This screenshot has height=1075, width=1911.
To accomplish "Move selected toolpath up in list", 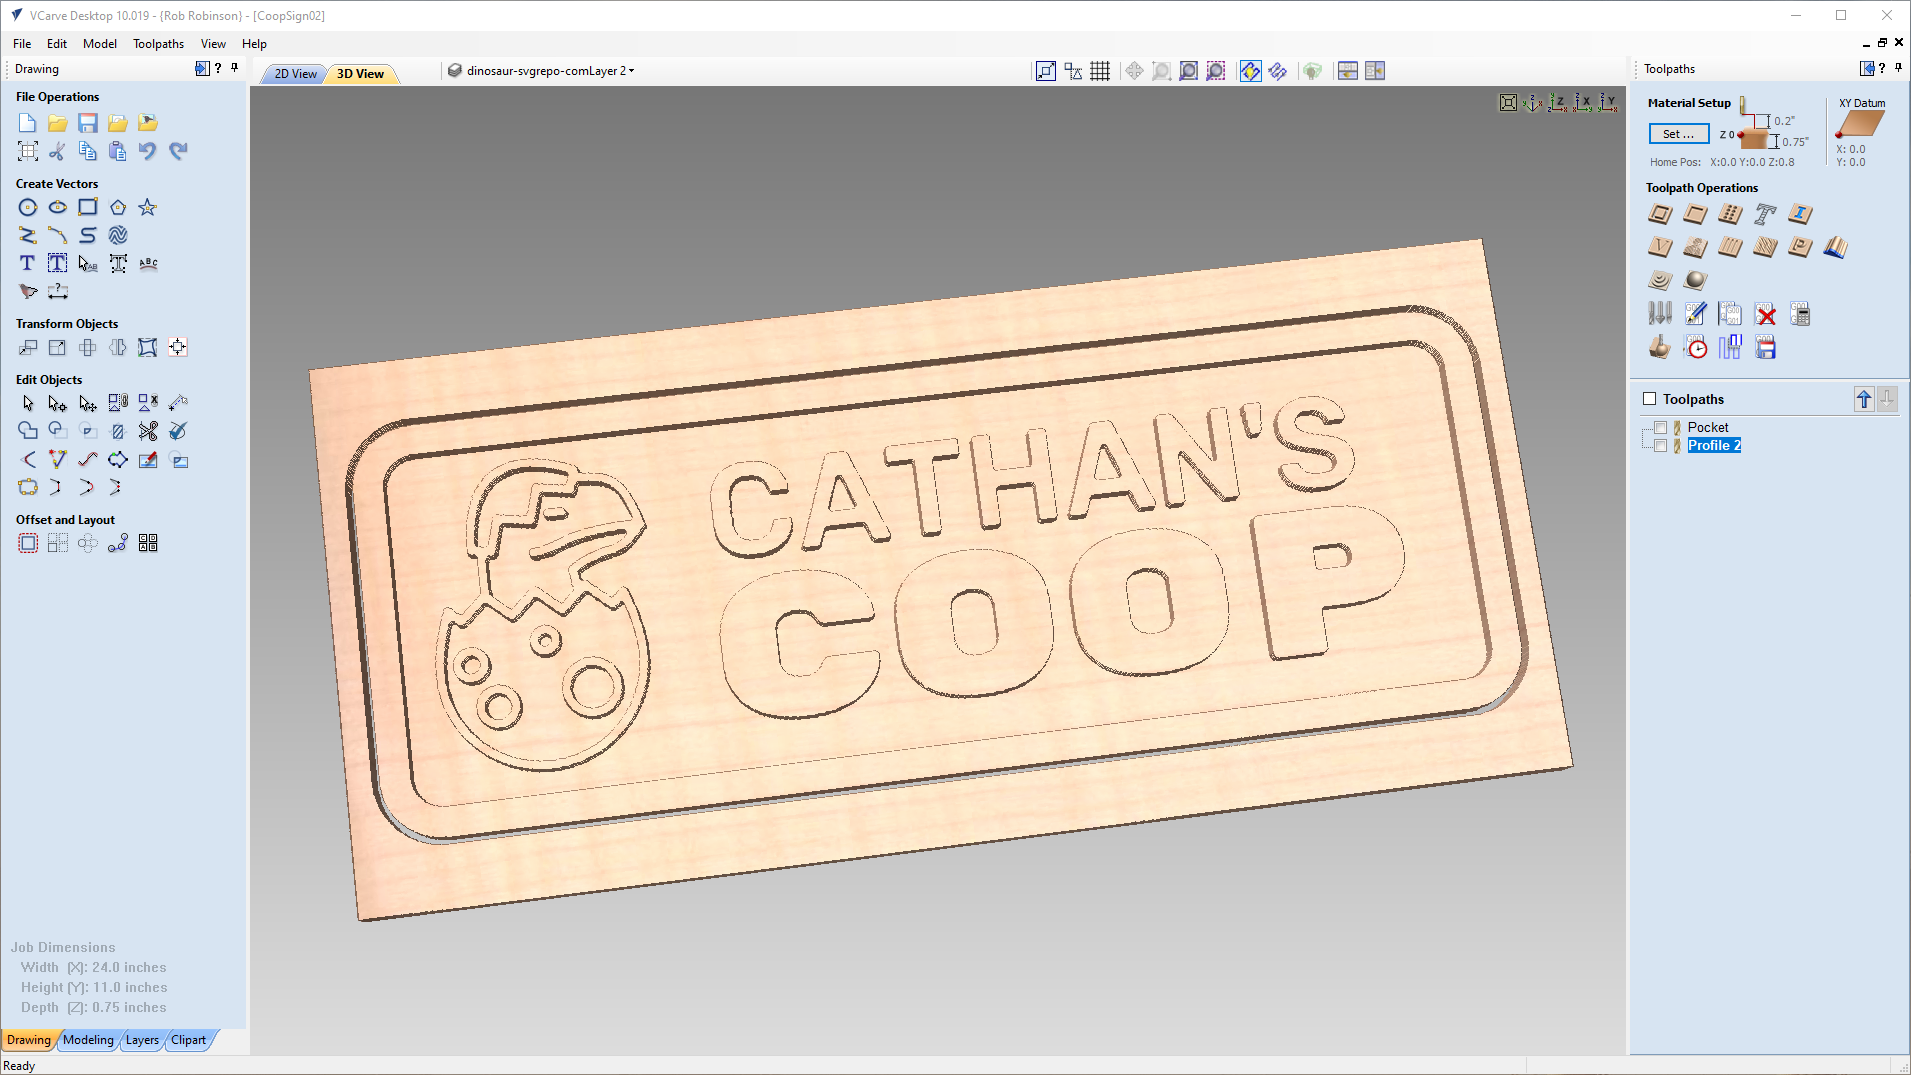I will 1864,400.
